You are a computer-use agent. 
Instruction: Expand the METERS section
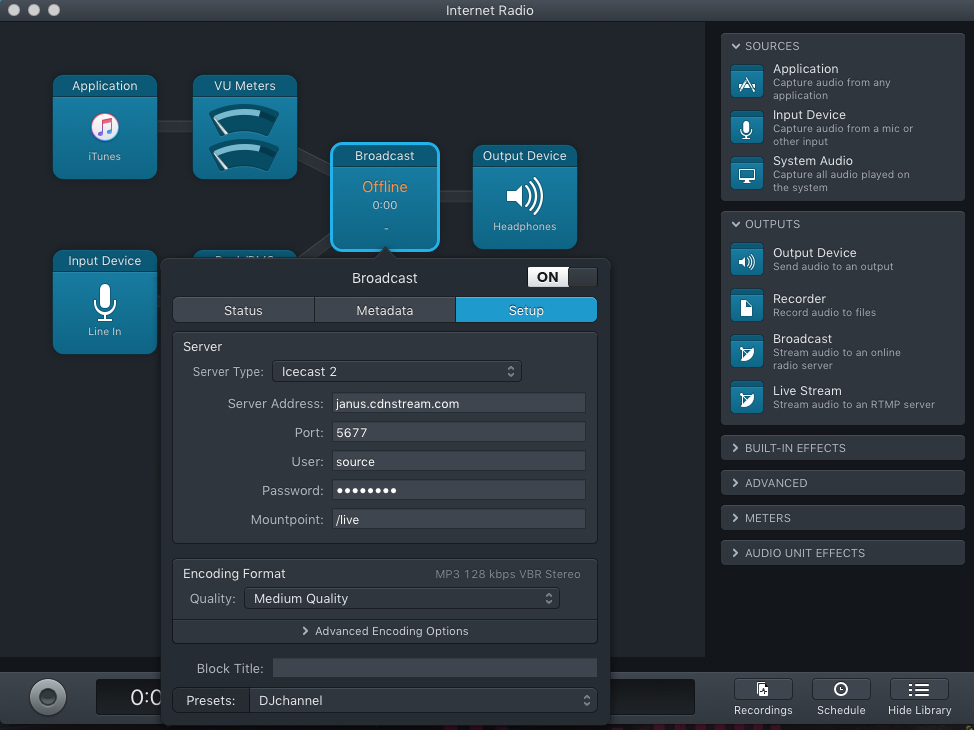(x=842, y=518)
